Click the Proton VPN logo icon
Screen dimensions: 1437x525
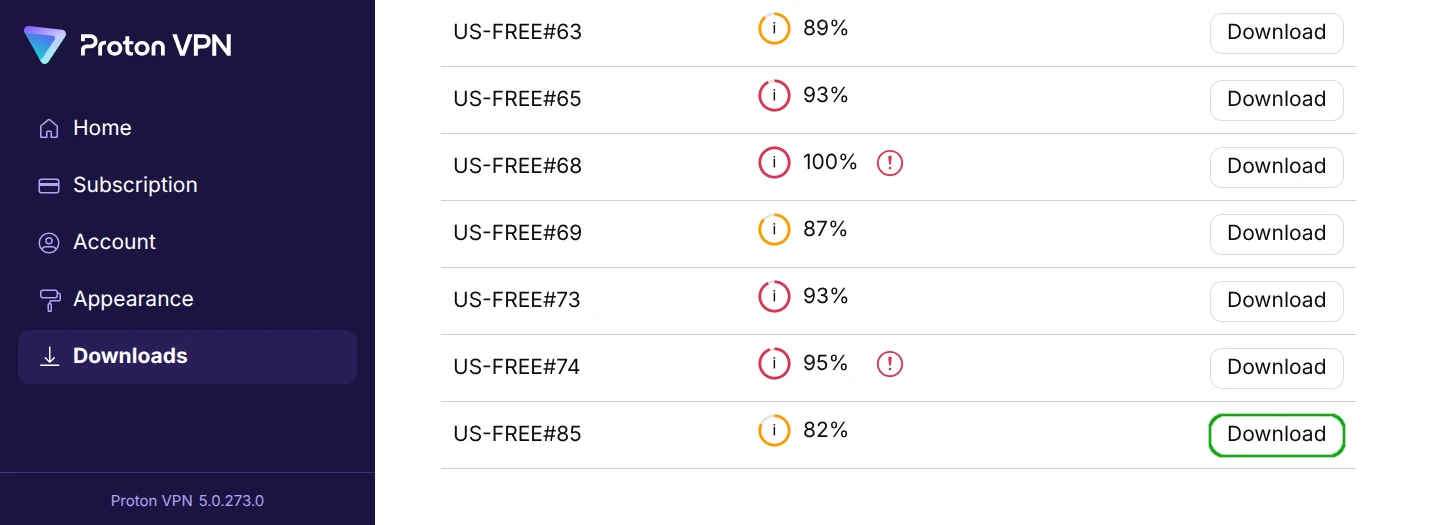tap(45, 45)
